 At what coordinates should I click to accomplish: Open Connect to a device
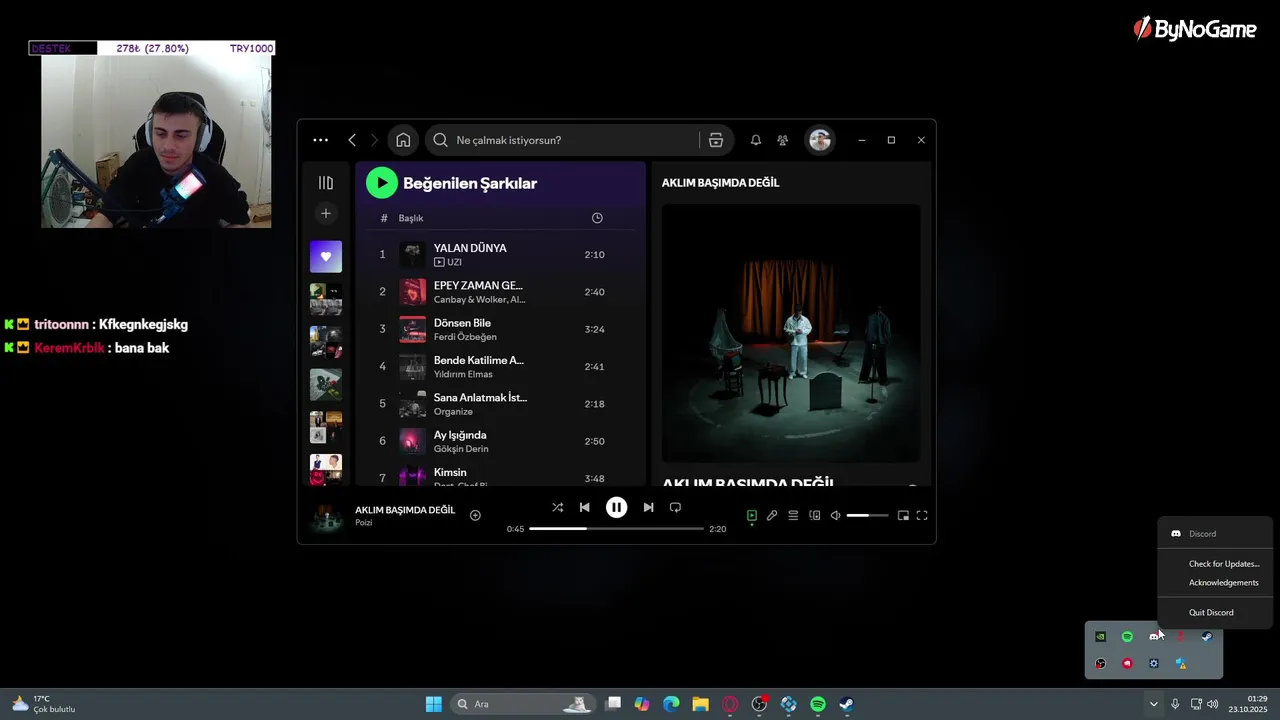[814, 516]
